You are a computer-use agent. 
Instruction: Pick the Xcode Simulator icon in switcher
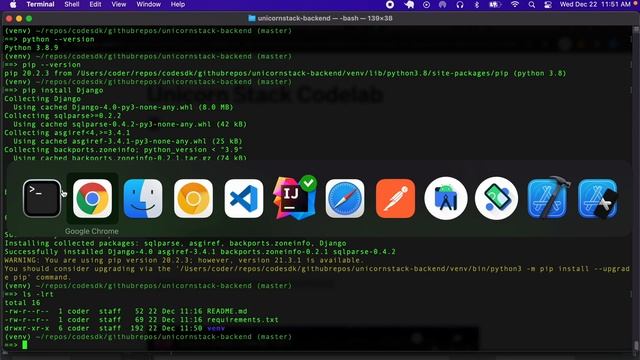coord(598,198)
